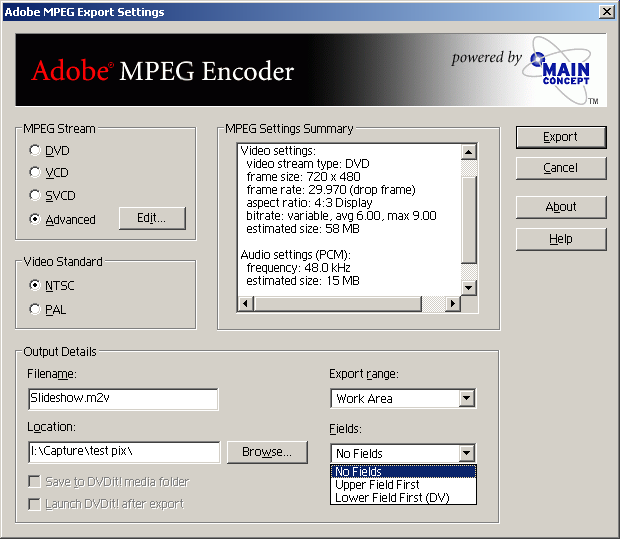The image size is (620, 539).
Task: Browse for output location
Action: coord(267,452)
